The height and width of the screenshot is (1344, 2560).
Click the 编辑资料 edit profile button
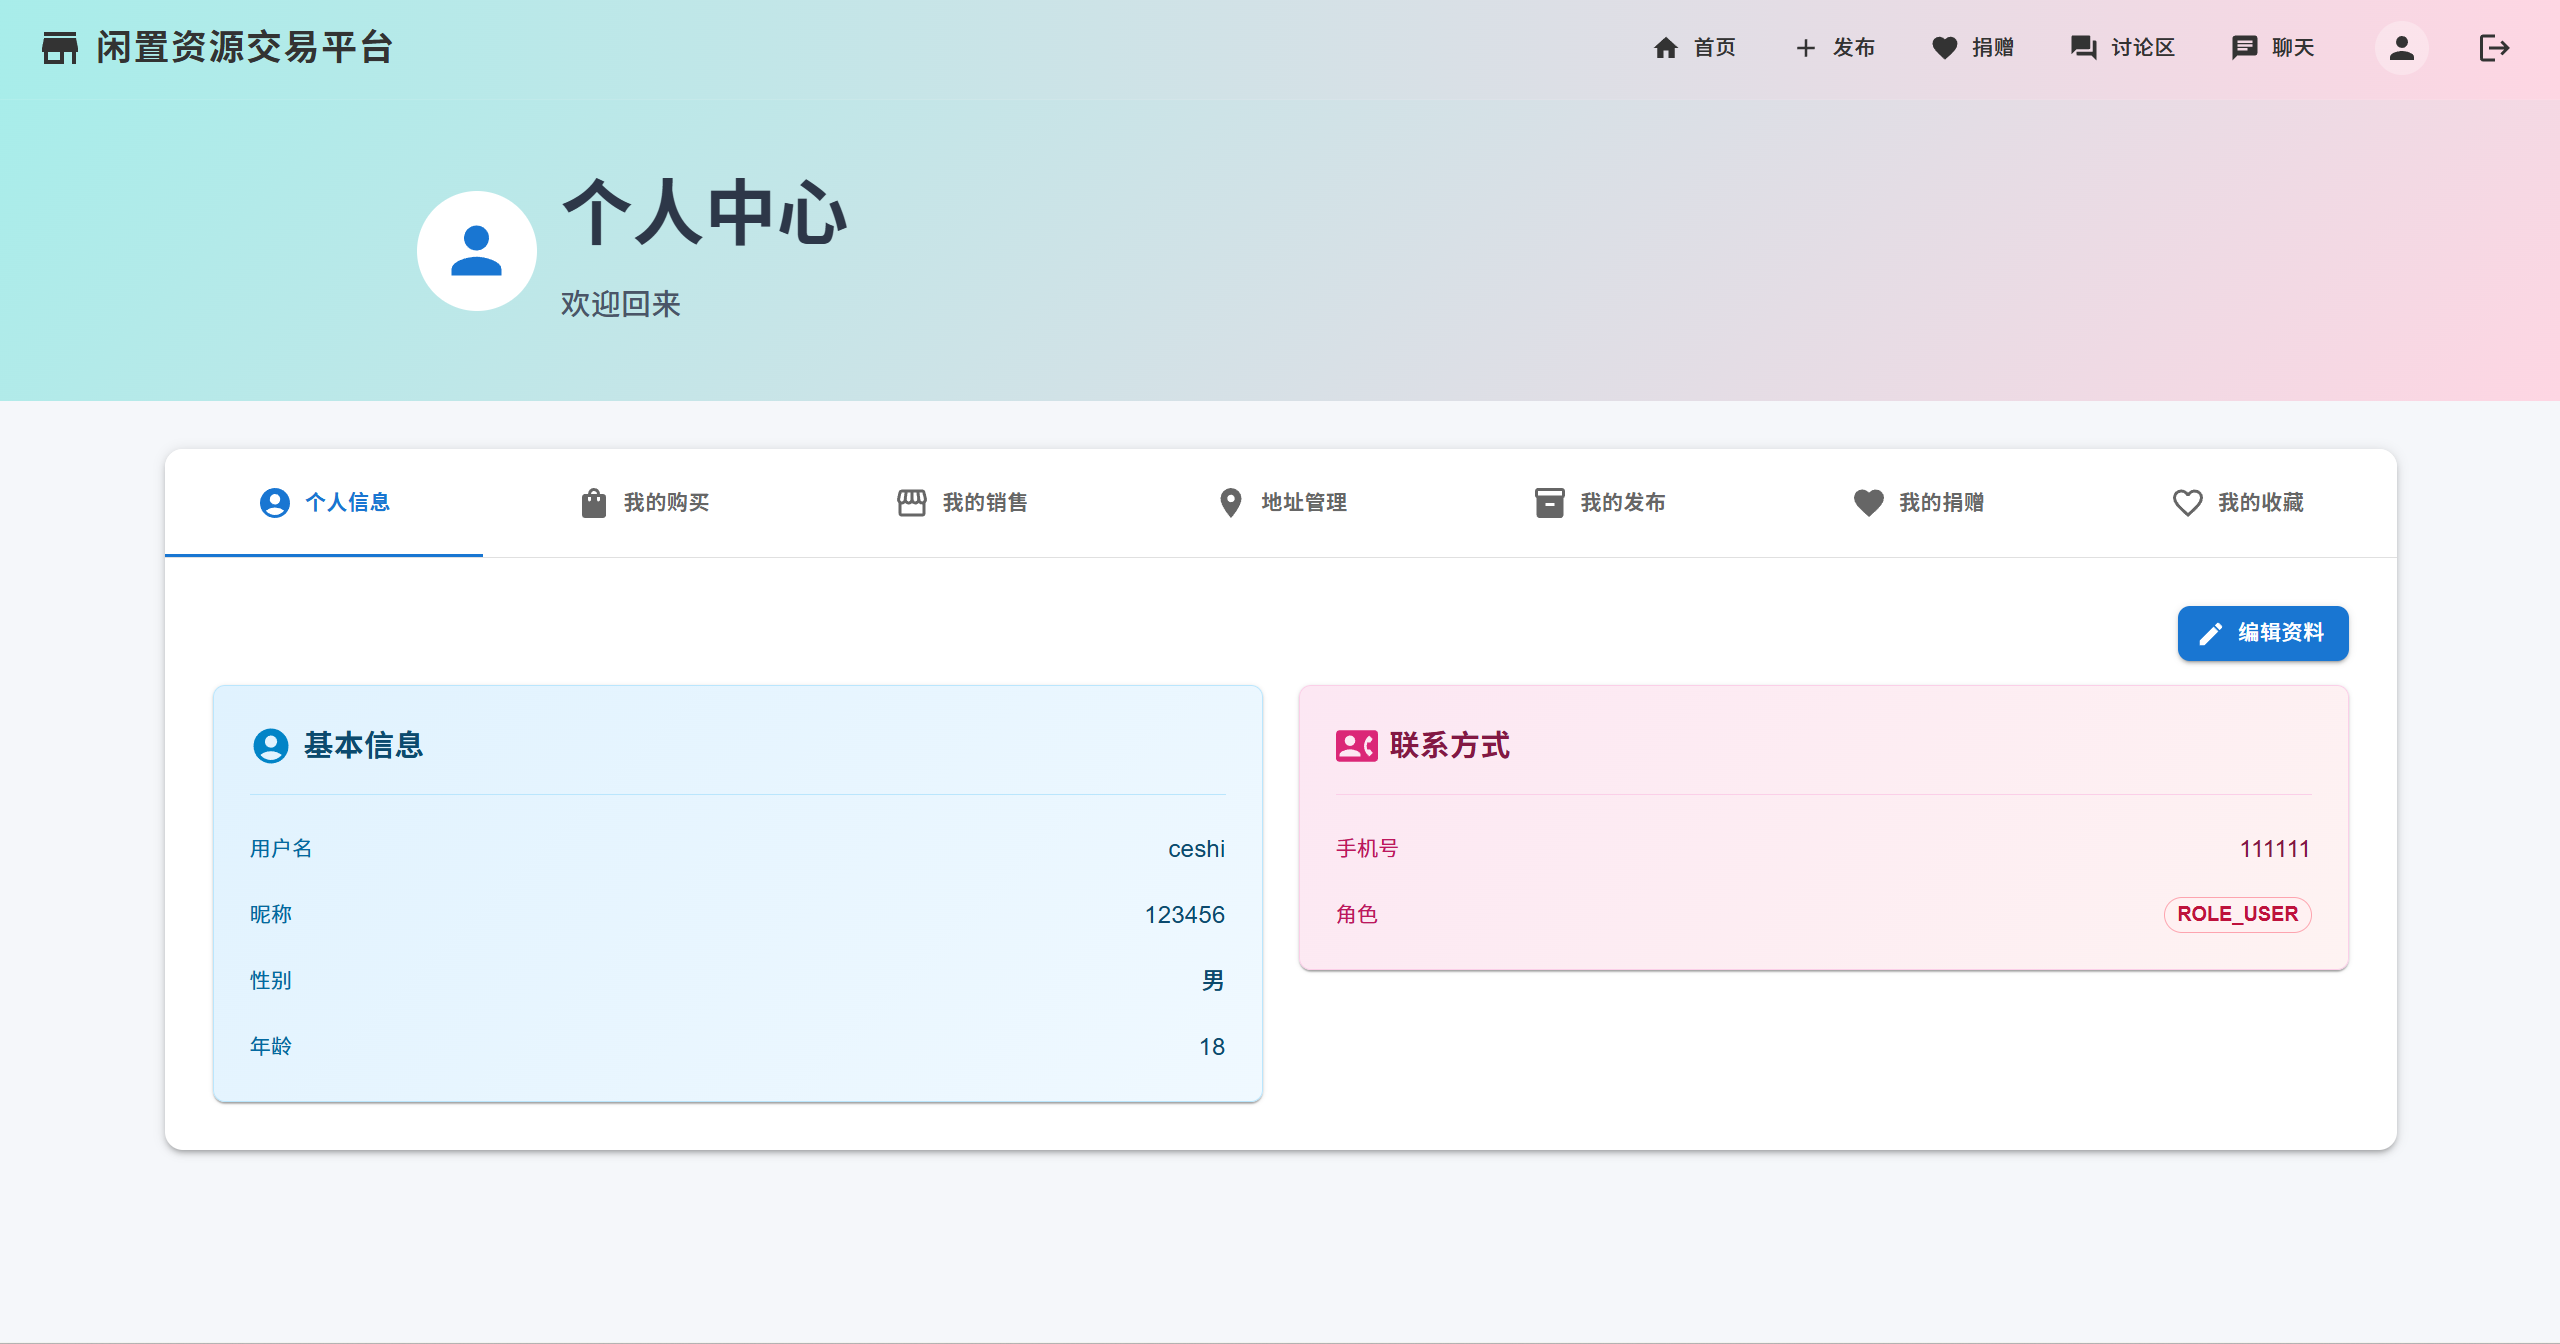tap(2263, 633)
